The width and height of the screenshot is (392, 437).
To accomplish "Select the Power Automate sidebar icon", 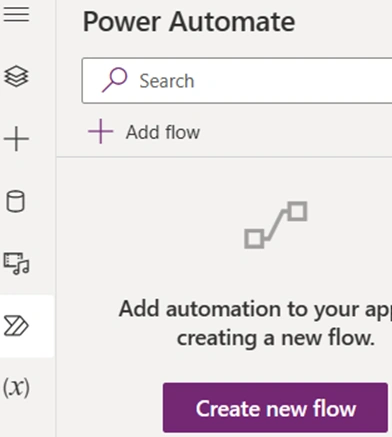I will [16, 326].
